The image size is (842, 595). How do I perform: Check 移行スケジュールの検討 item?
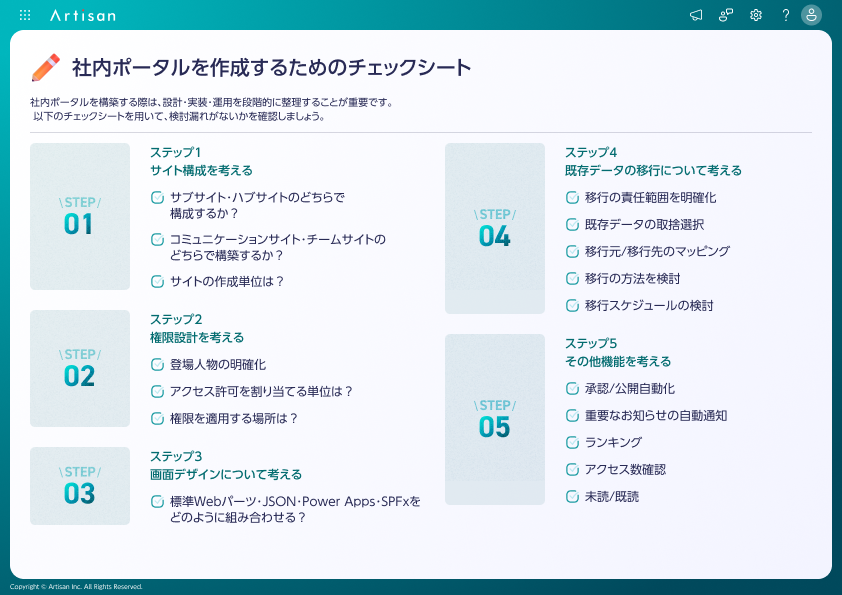point(572,306)
